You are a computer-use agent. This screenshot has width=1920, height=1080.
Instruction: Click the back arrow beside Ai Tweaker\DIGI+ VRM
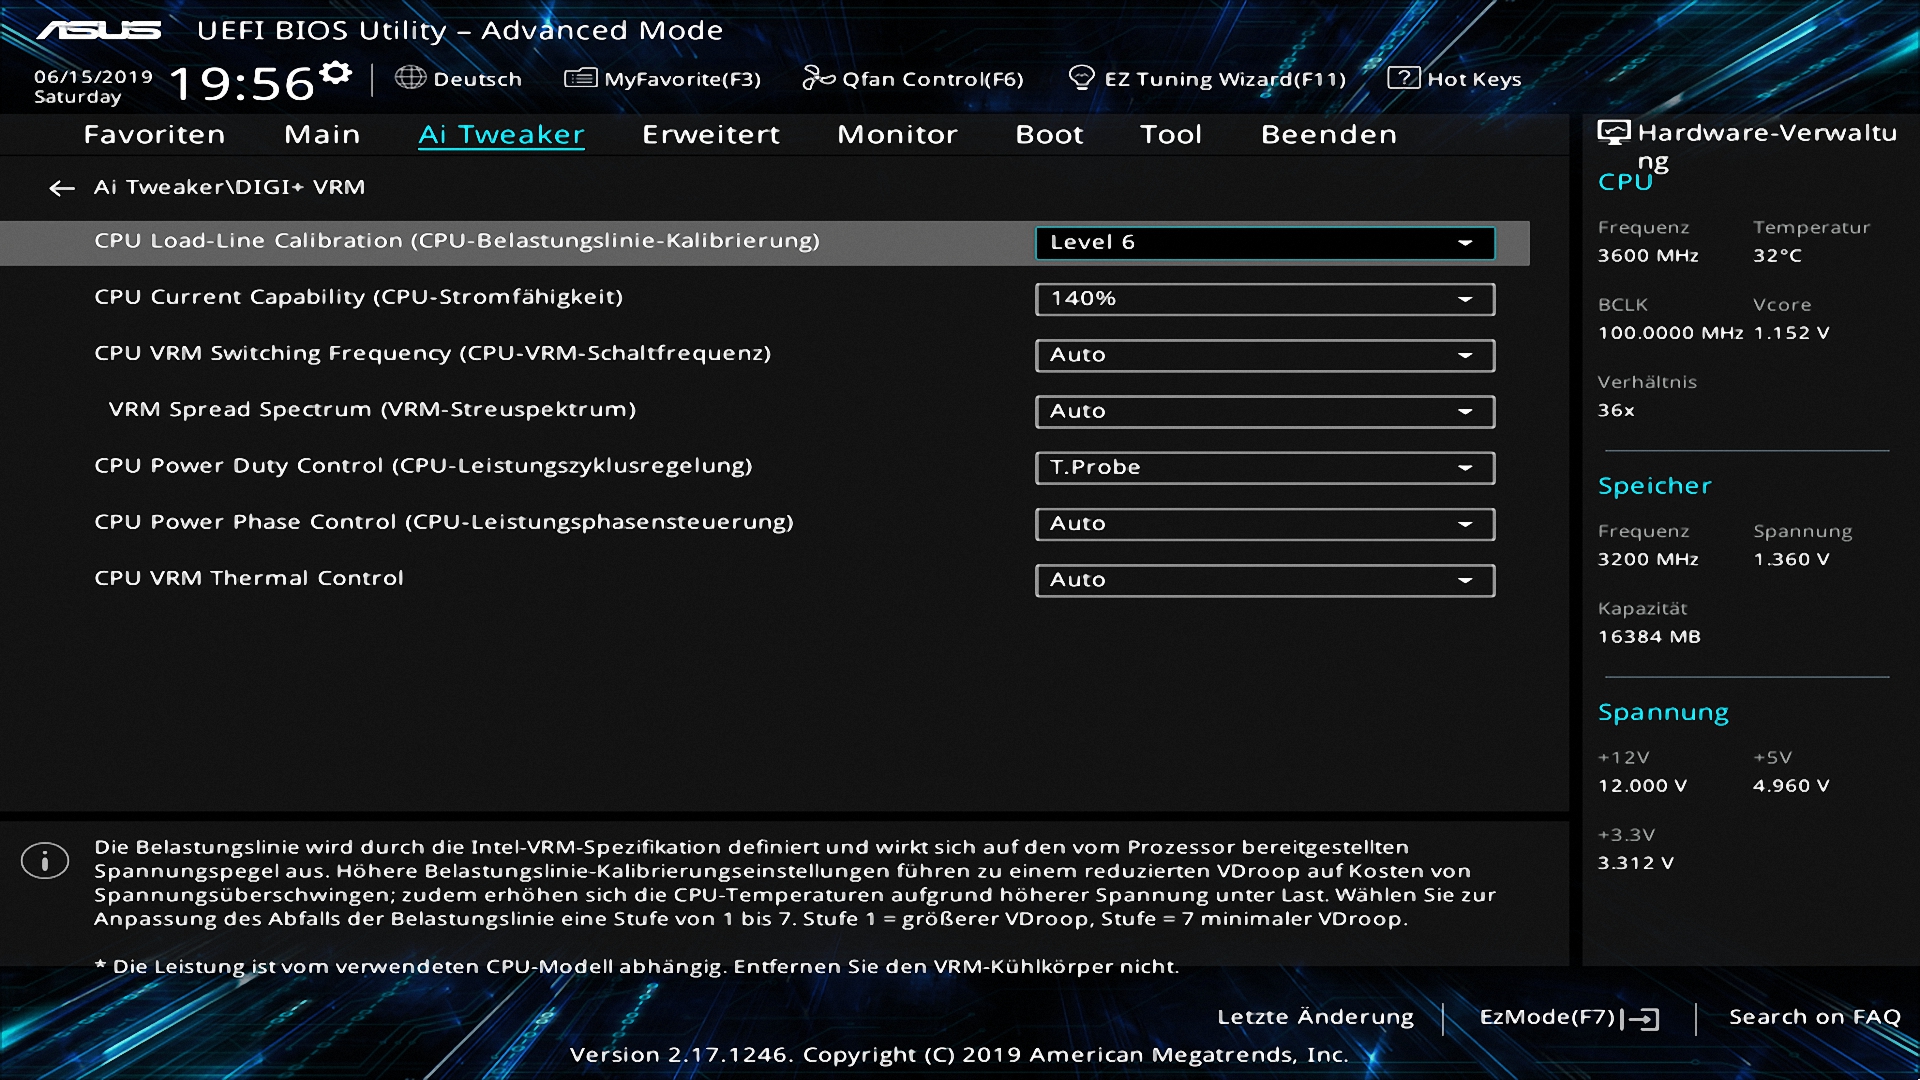(x=62, y=188)
